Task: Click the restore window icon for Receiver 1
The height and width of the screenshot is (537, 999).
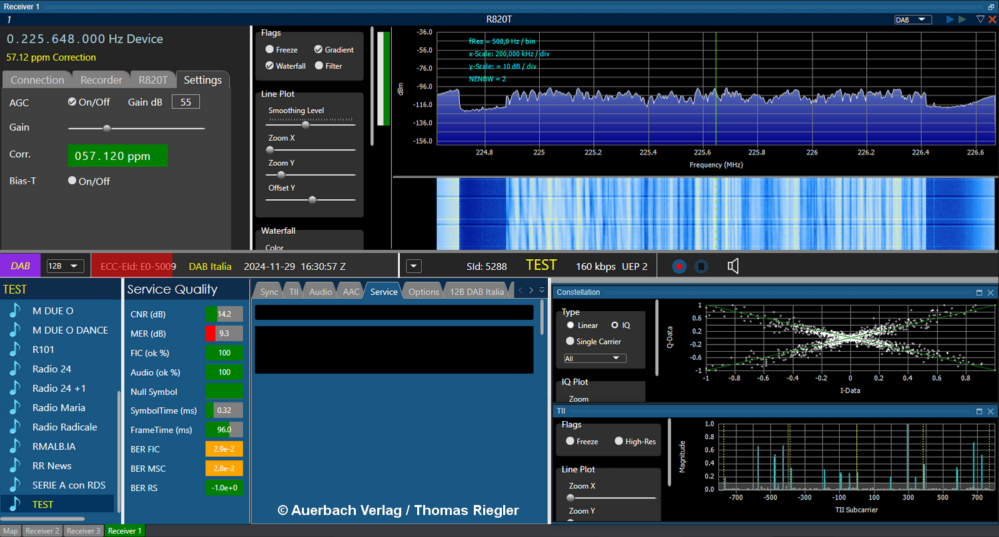Action: pos(991,6)
